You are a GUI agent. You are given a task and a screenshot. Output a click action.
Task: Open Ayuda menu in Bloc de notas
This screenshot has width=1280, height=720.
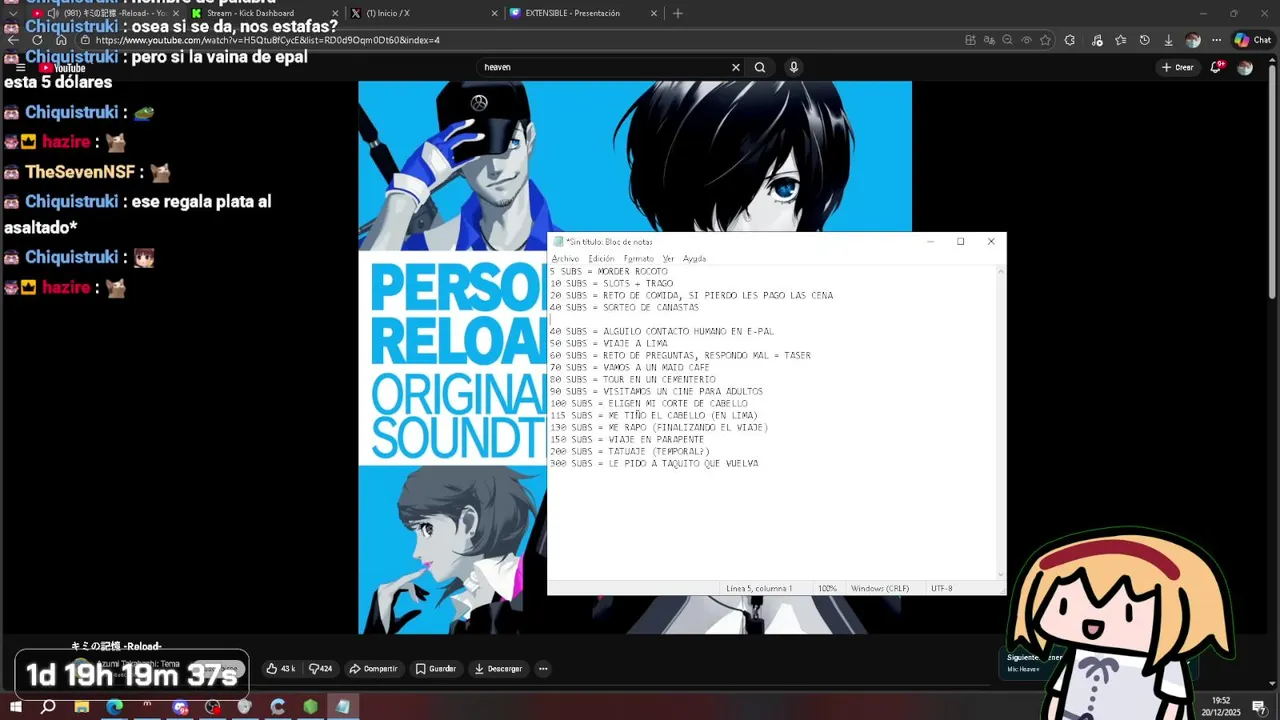tap(694, 258)
